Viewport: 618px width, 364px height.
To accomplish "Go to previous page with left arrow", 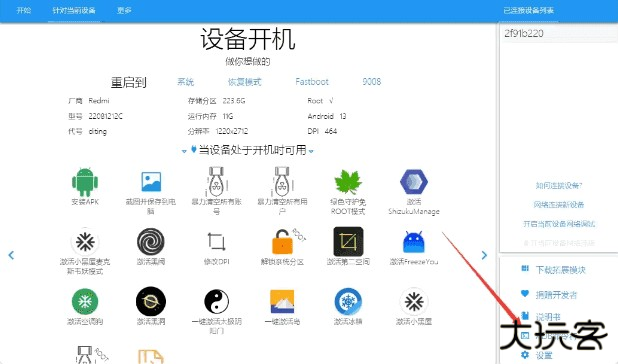I will [x=11, y=255].
